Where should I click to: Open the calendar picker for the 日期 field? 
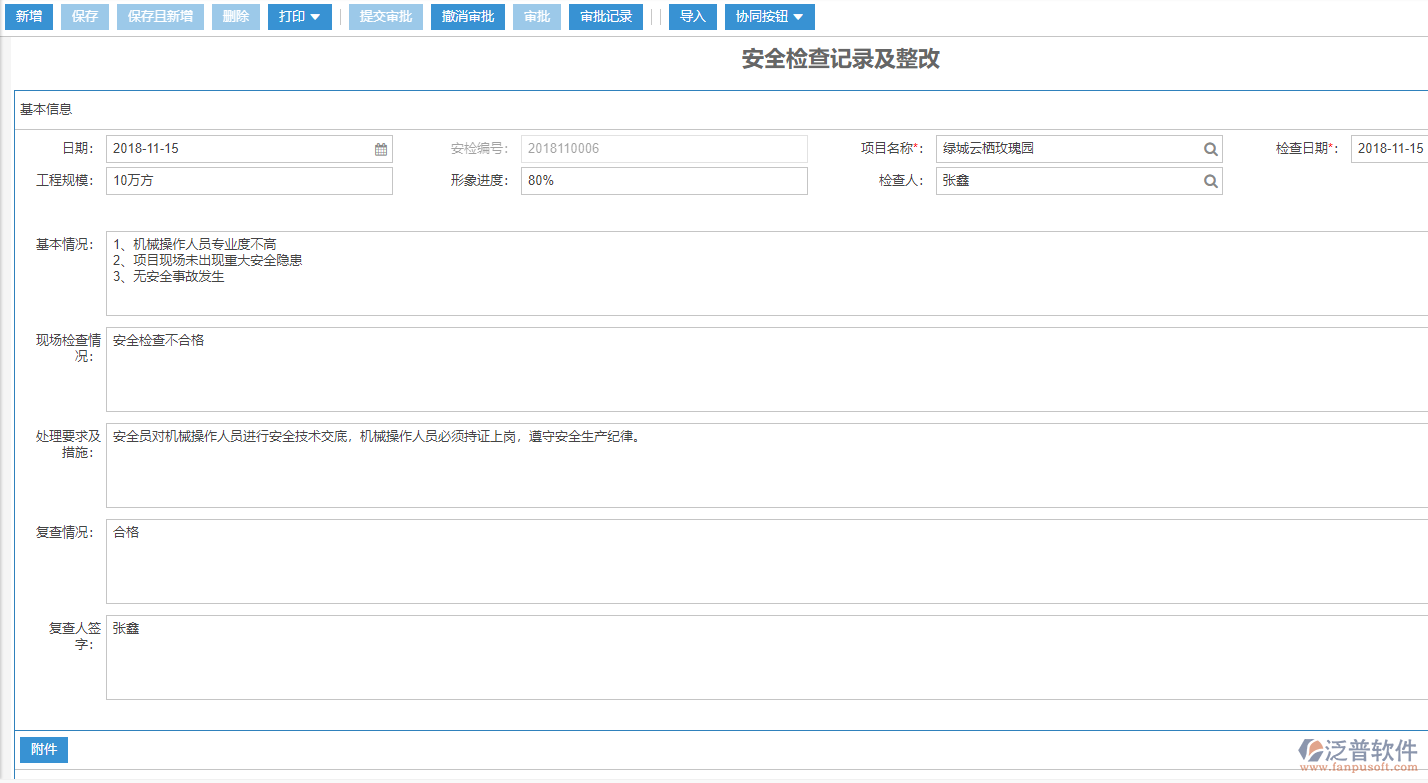tap(380, 148)
